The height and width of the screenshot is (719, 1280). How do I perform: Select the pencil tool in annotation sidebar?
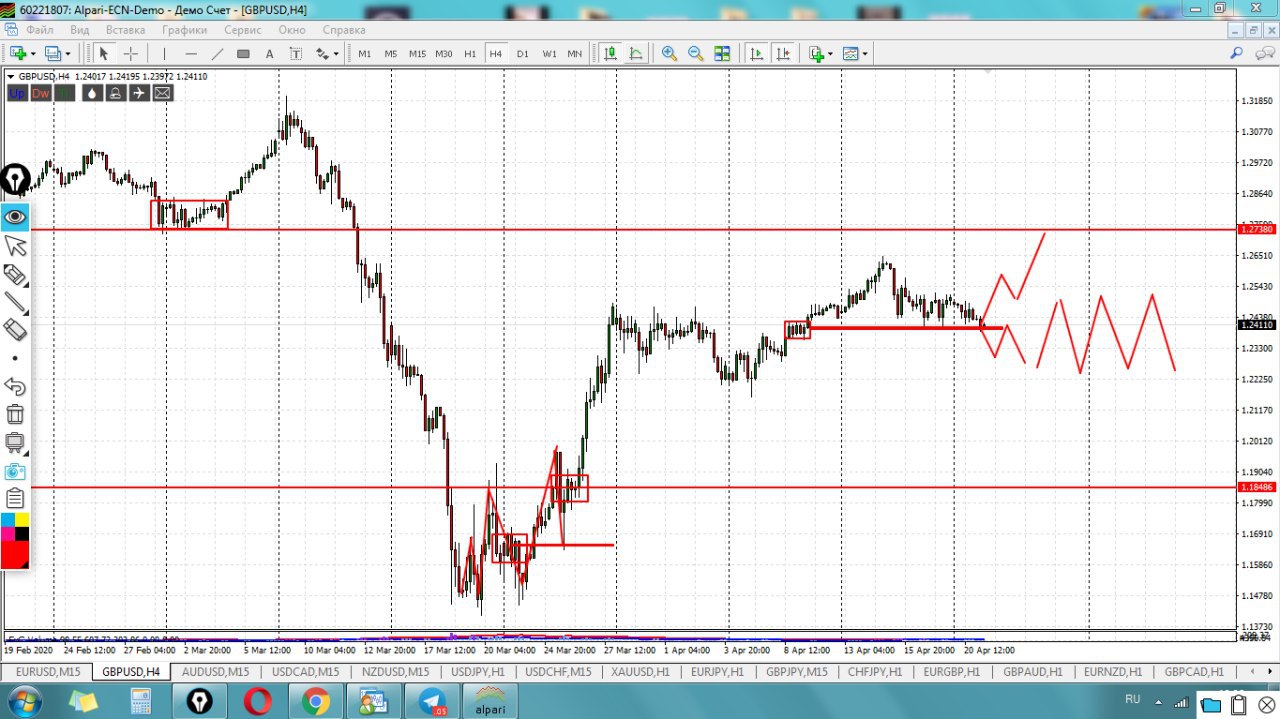click(x=15, y=274)
